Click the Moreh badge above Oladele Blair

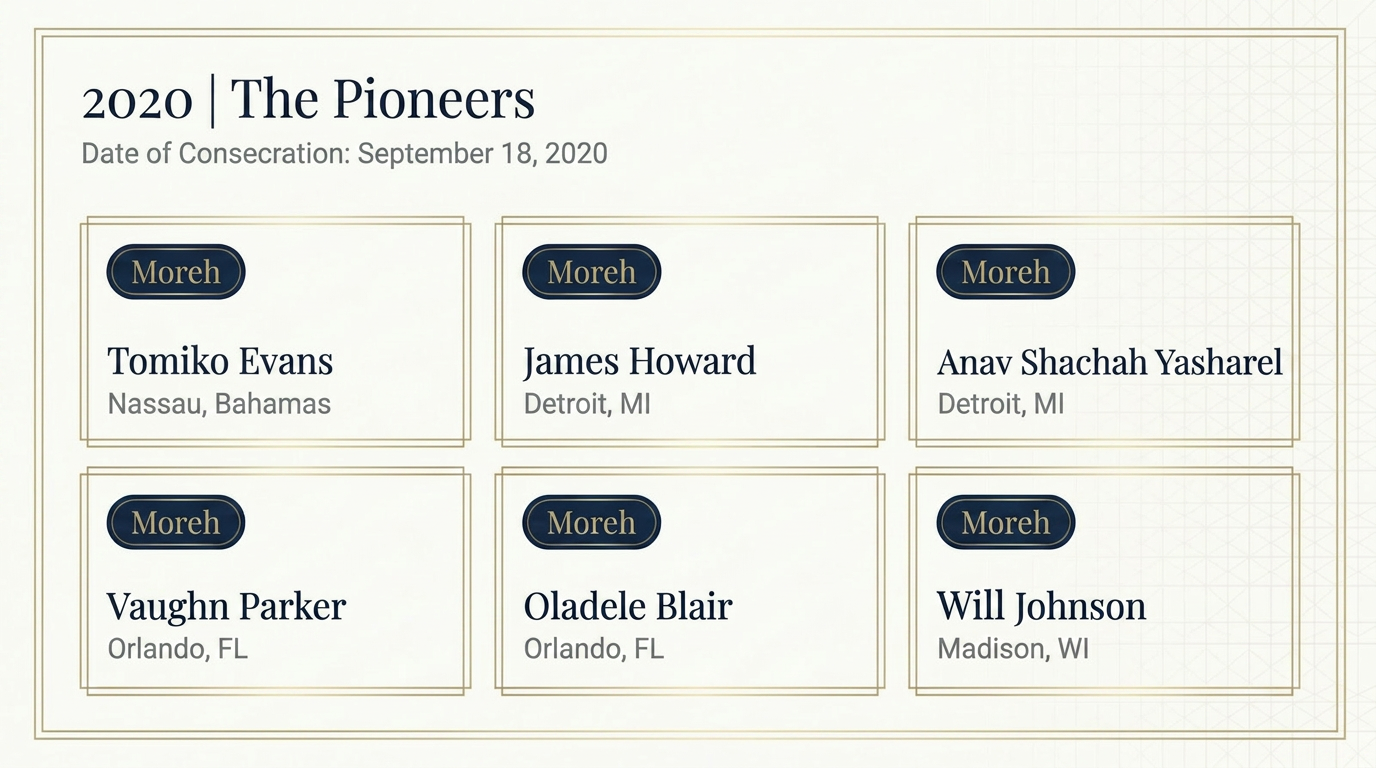[592, 522]
